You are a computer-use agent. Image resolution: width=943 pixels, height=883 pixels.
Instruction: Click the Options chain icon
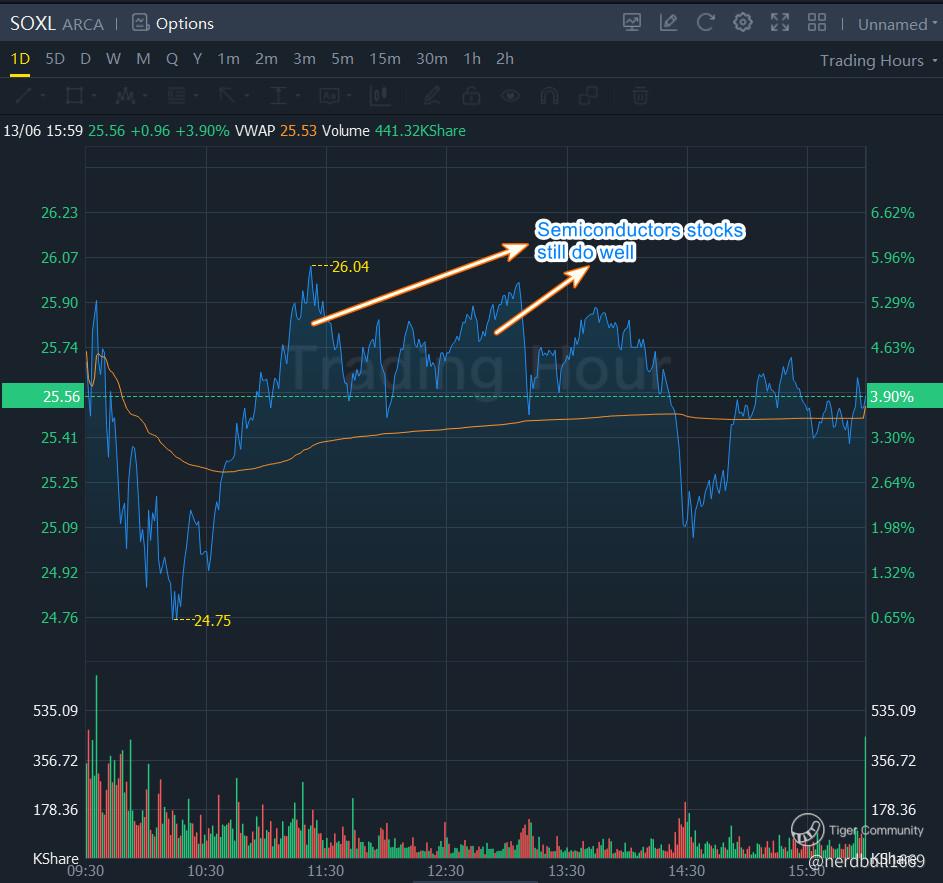tap(140, 23)
